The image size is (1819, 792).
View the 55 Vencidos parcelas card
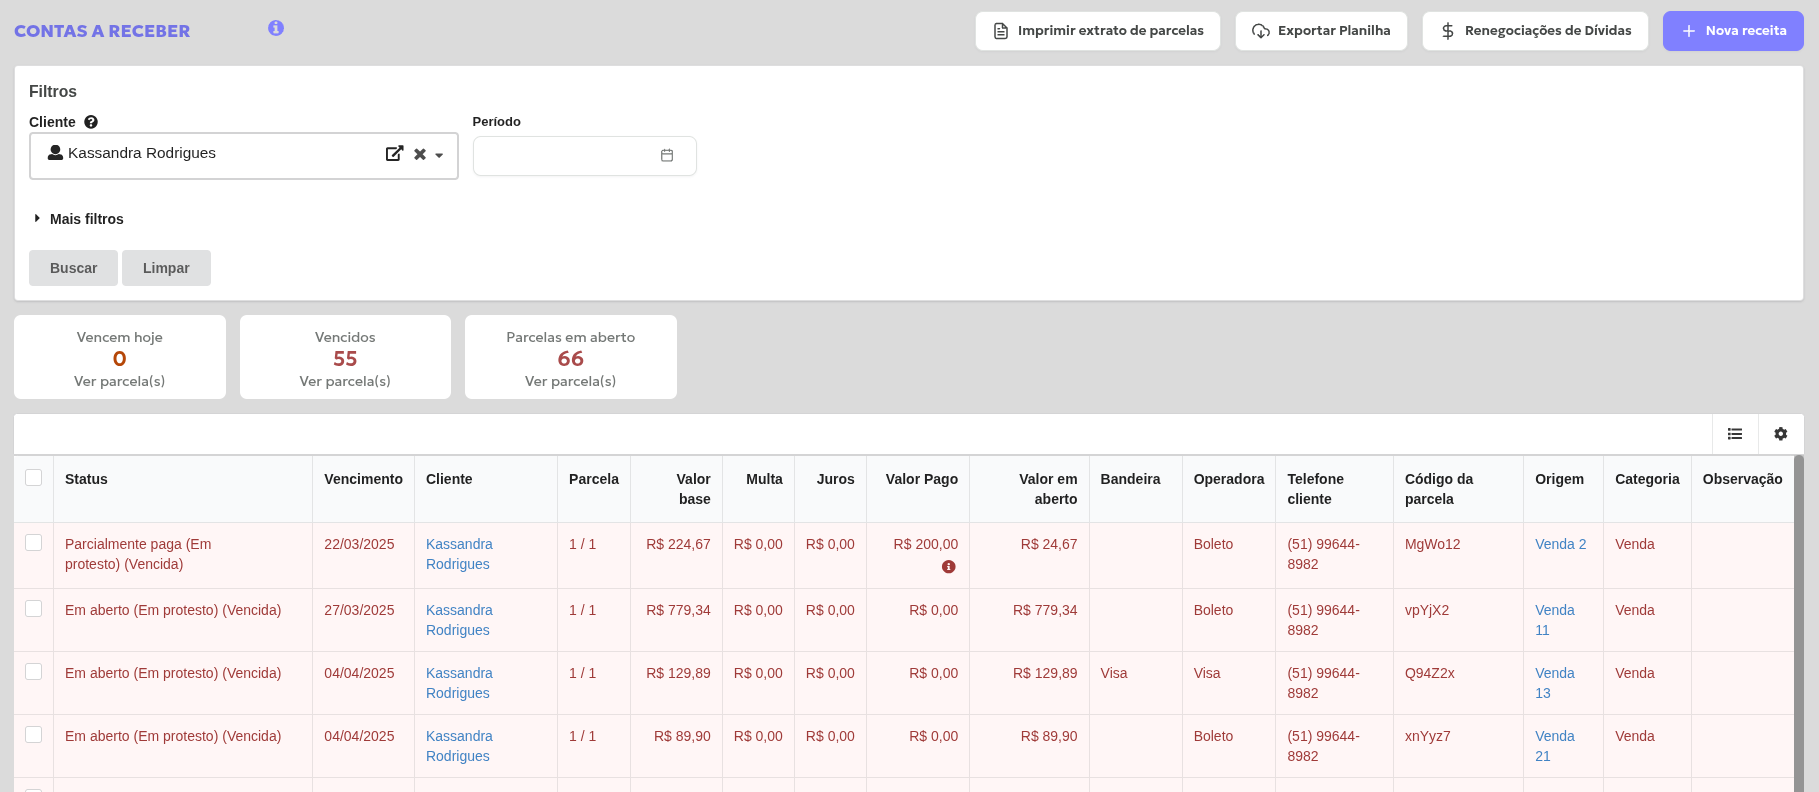[x=345, y=358]
